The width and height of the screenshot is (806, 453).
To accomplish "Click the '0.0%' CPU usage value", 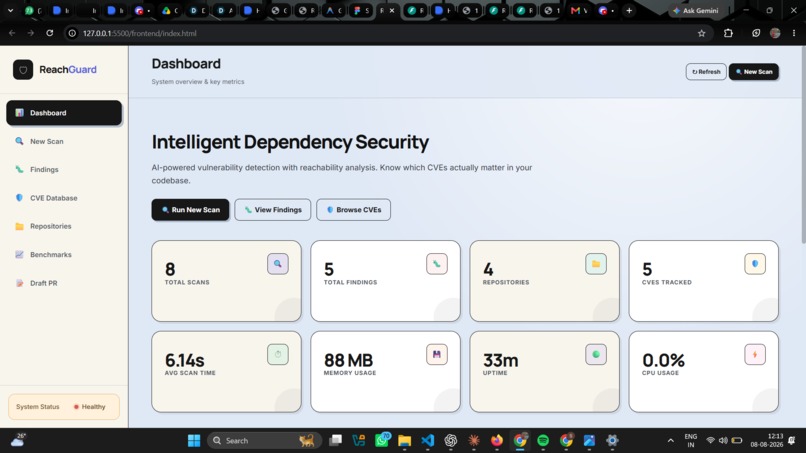I will pyautogui.click(x=663, y=360).
